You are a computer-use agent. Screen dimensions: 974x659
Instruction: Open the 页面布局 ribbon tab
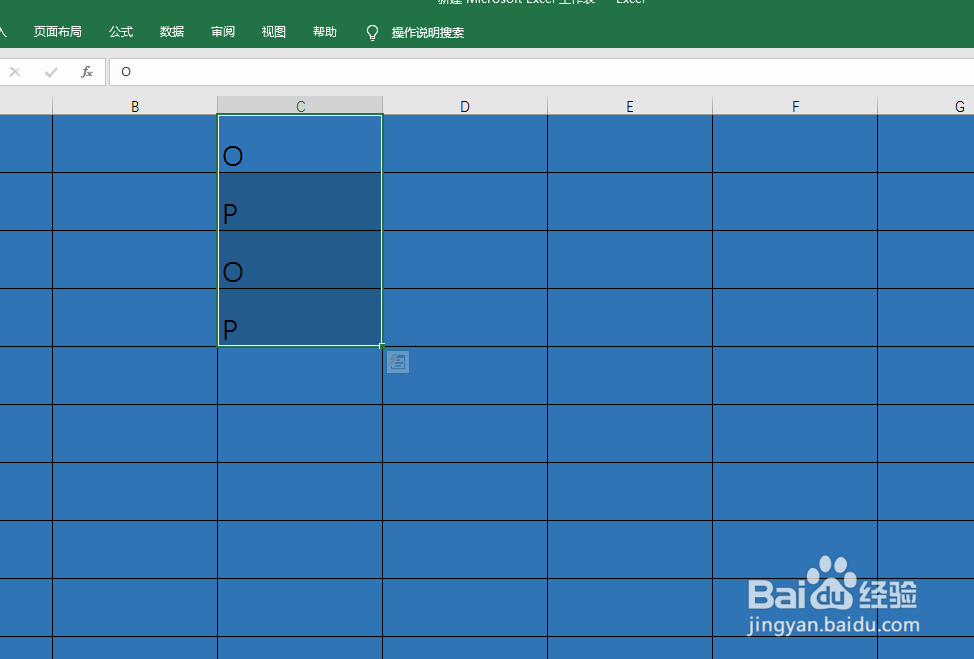pos(57,32)
